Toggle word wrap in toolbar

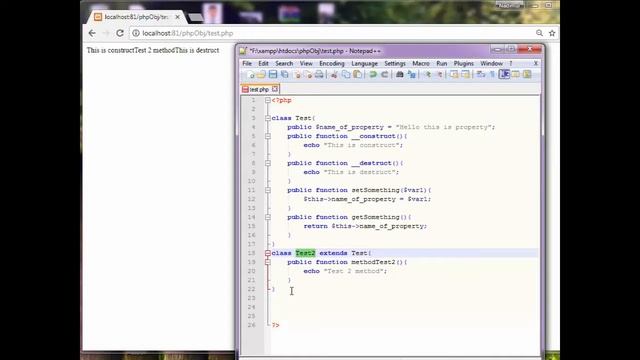(481, 74)
